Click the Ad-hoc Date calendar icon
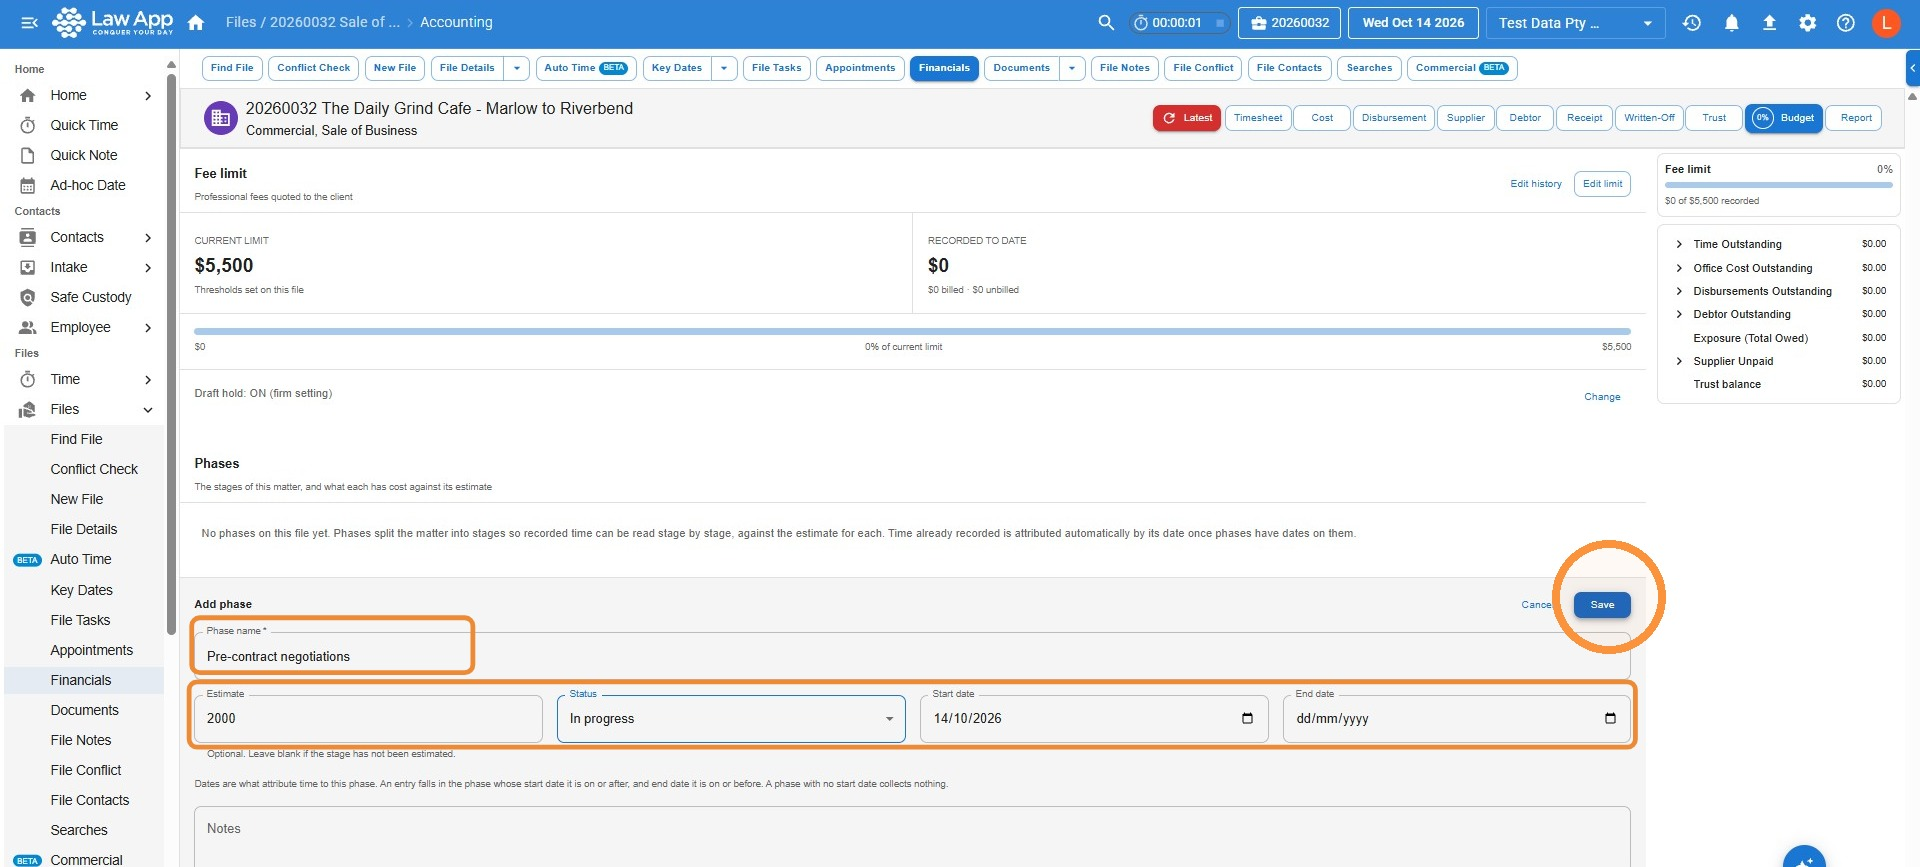Image resolution: width=1920 pixels, height=867 pixels. [28, 185]
